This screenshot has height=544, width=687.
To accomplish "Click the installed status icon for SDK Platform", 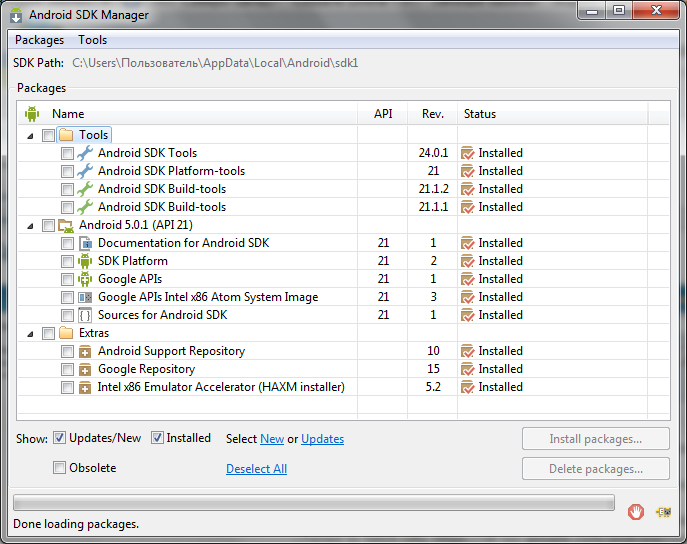I will tap(467, 261).
